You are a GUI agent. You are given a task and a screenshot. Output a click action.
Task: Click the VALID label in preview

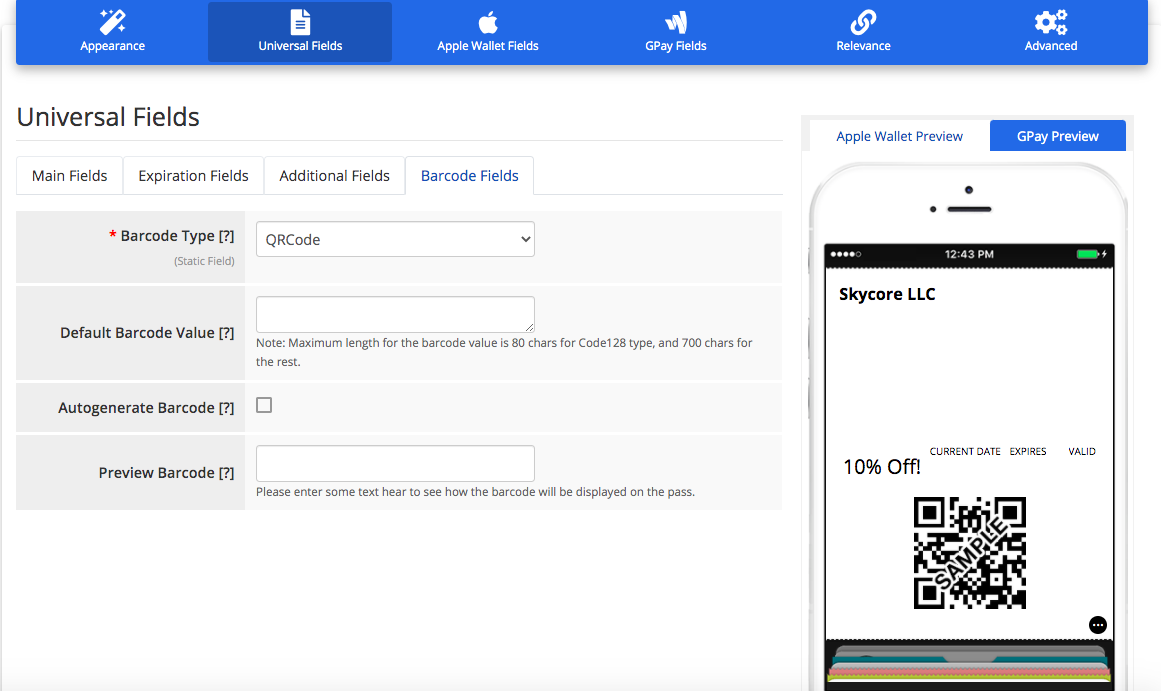pos(1082,451)
